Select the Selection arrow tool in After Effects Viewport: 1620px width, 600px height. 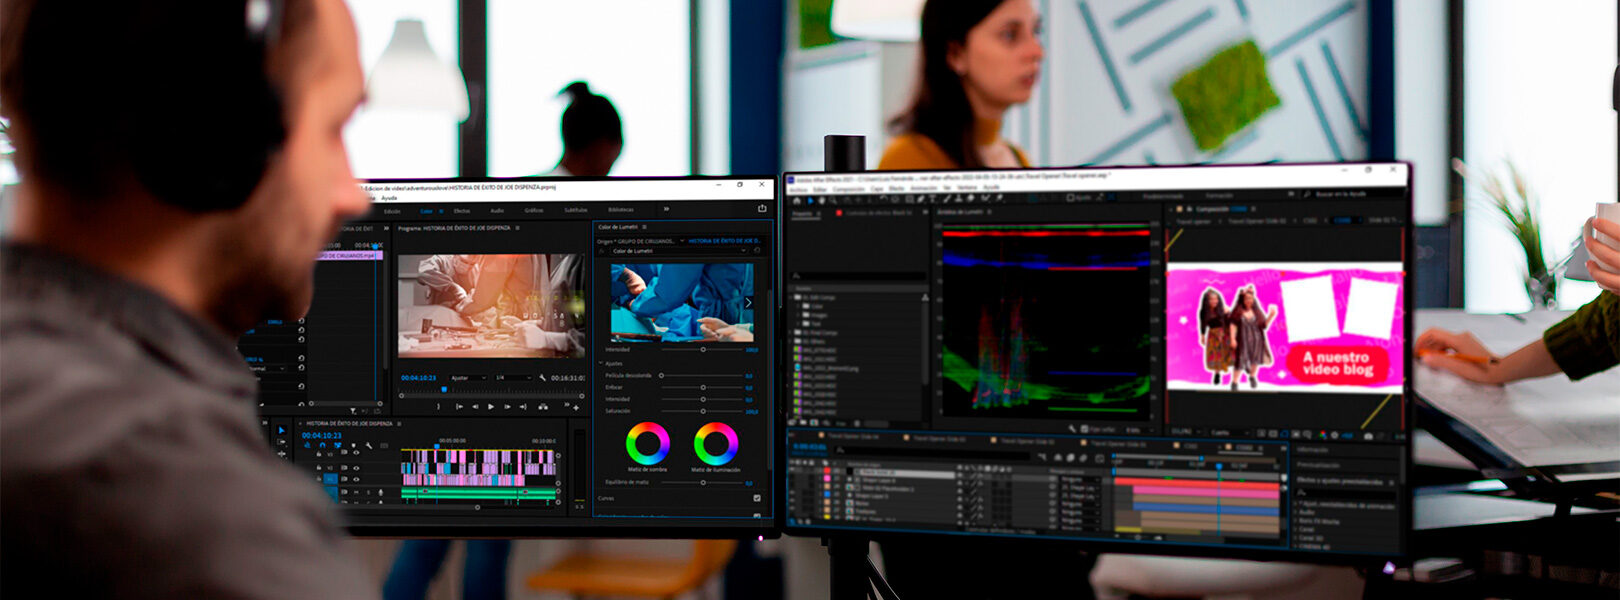[x=810, y=200]
